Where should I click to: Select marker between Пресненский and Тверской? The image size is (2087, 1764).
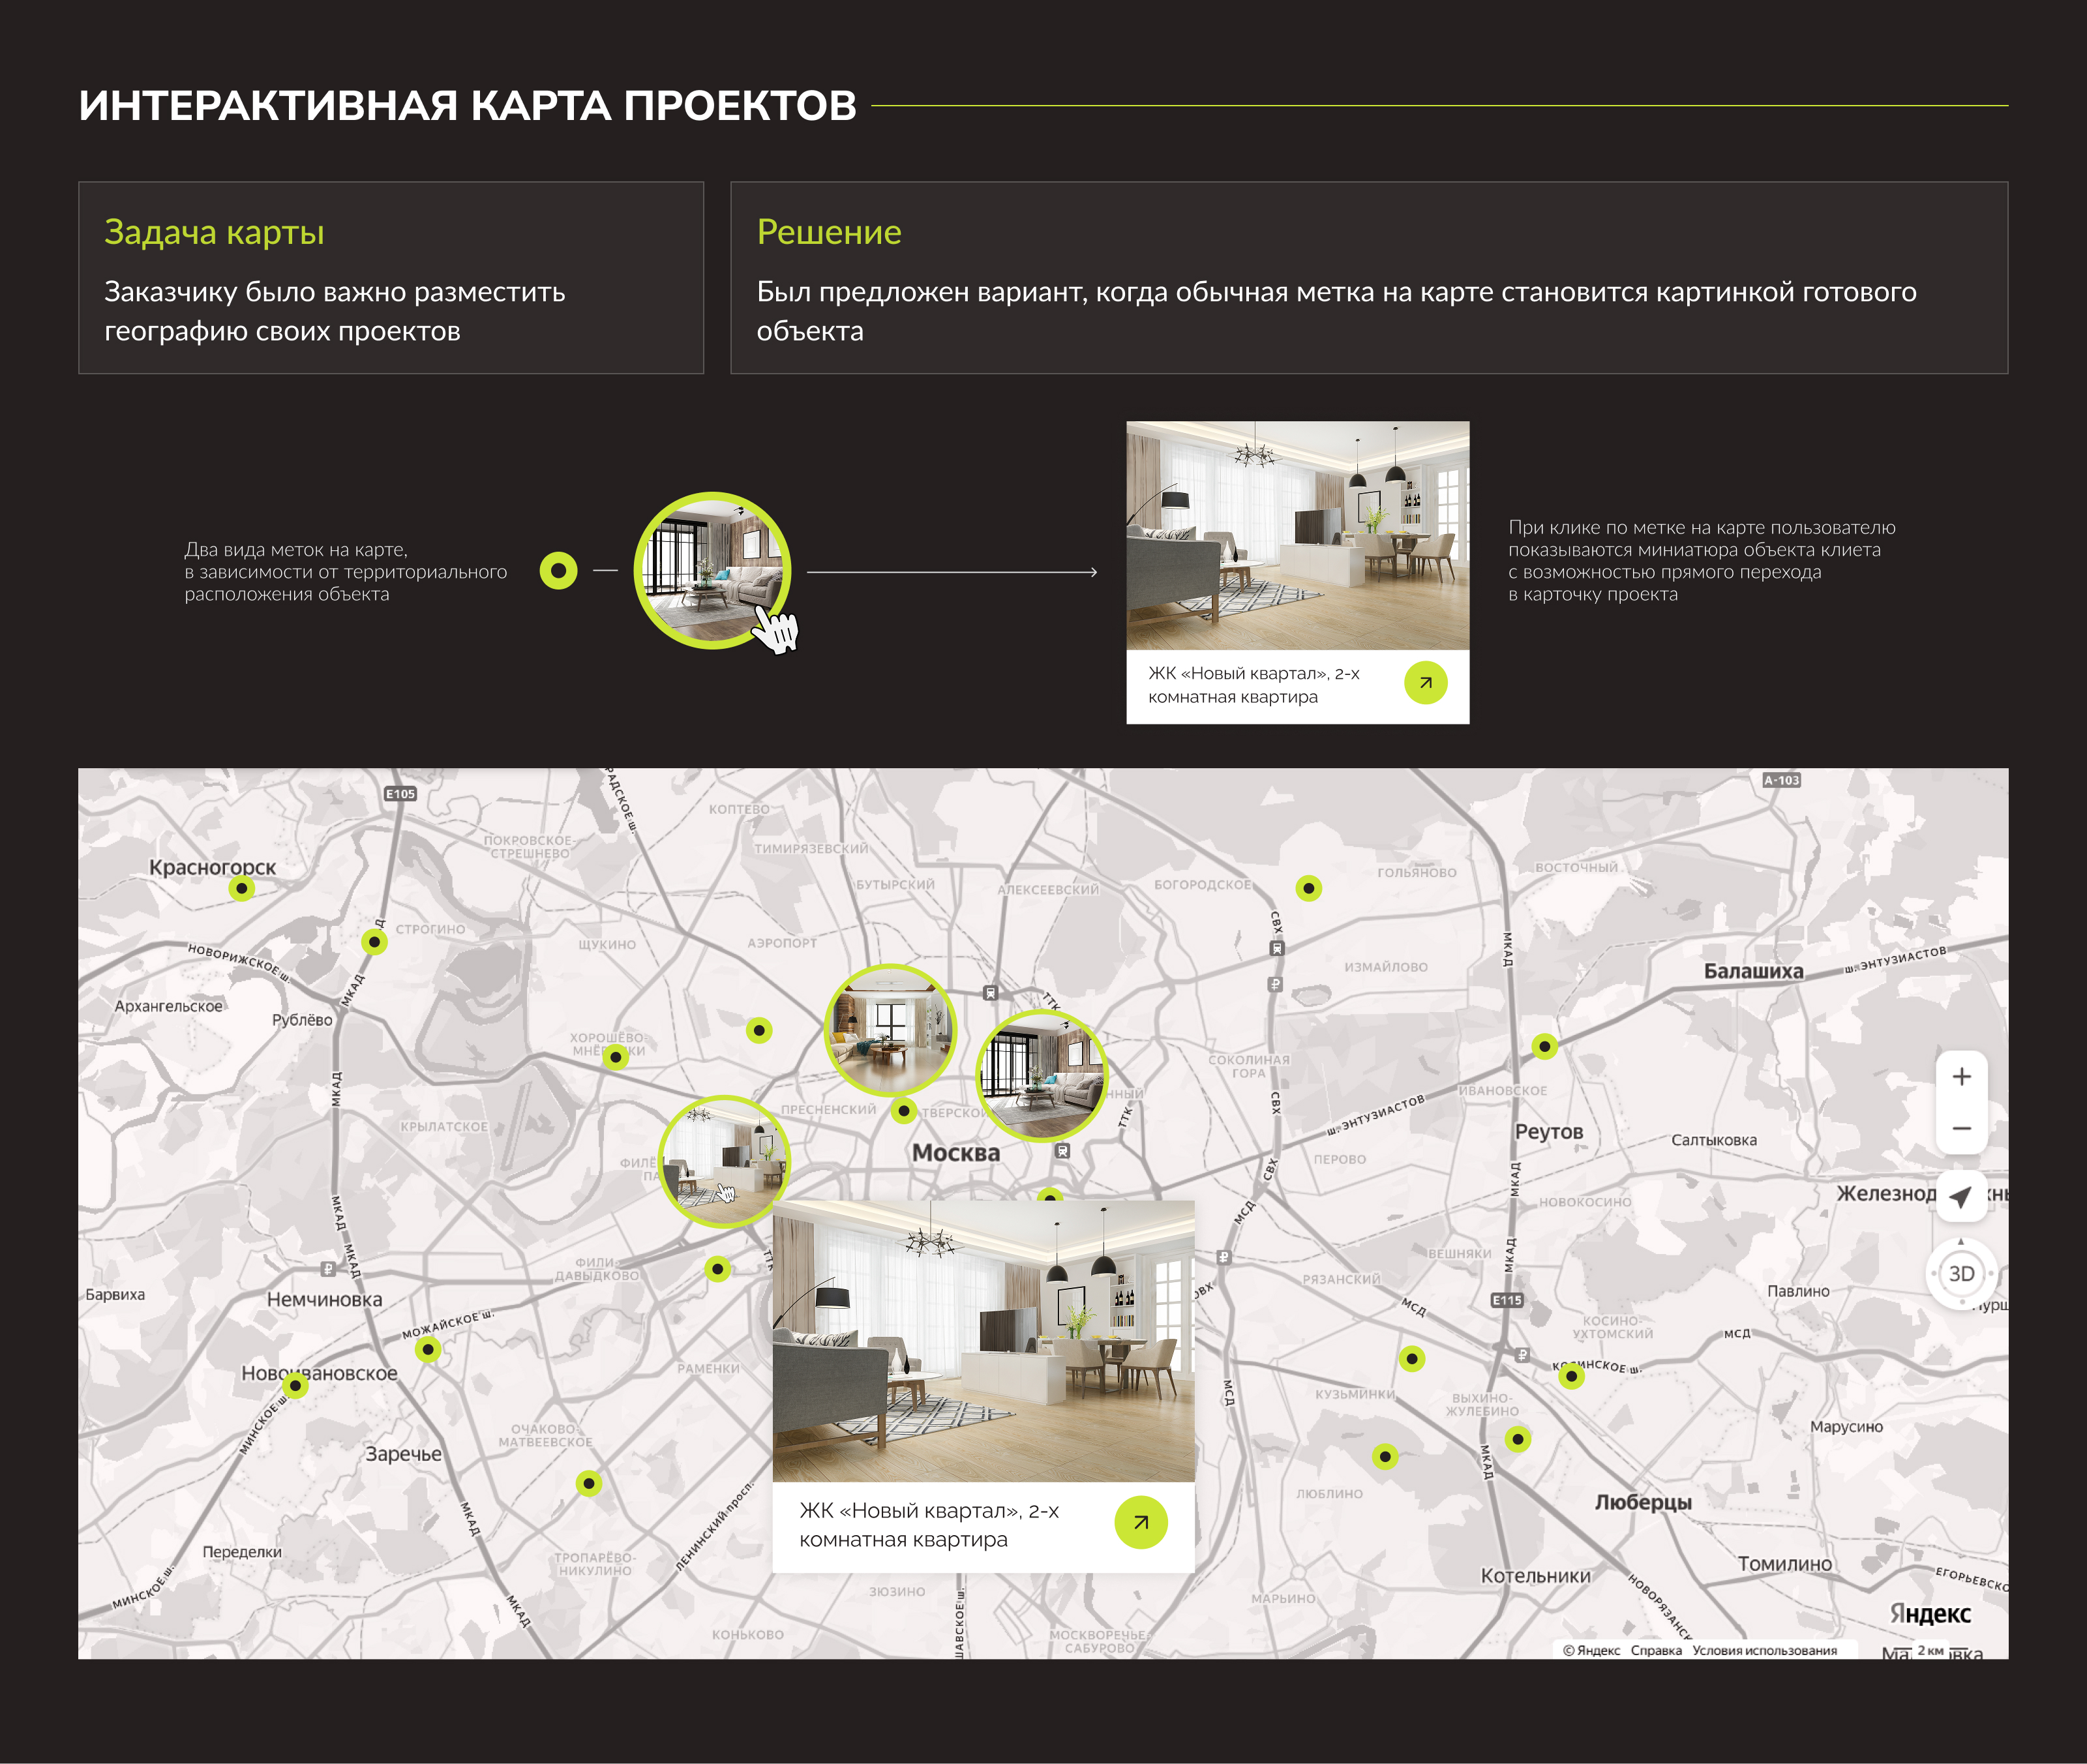[904, 1110]
